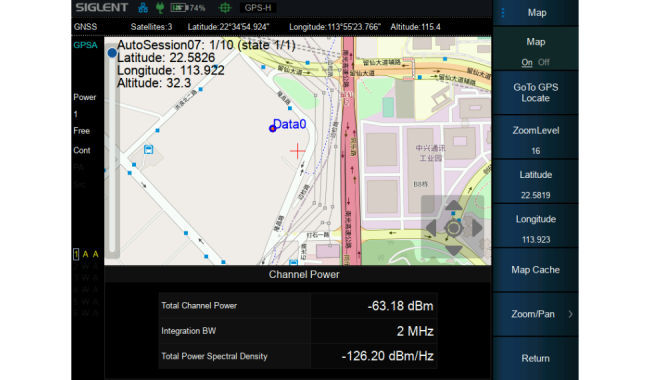The image size is (650, 380).
Task: Expand the left panel side arrow
Action: tap(116, 160)
